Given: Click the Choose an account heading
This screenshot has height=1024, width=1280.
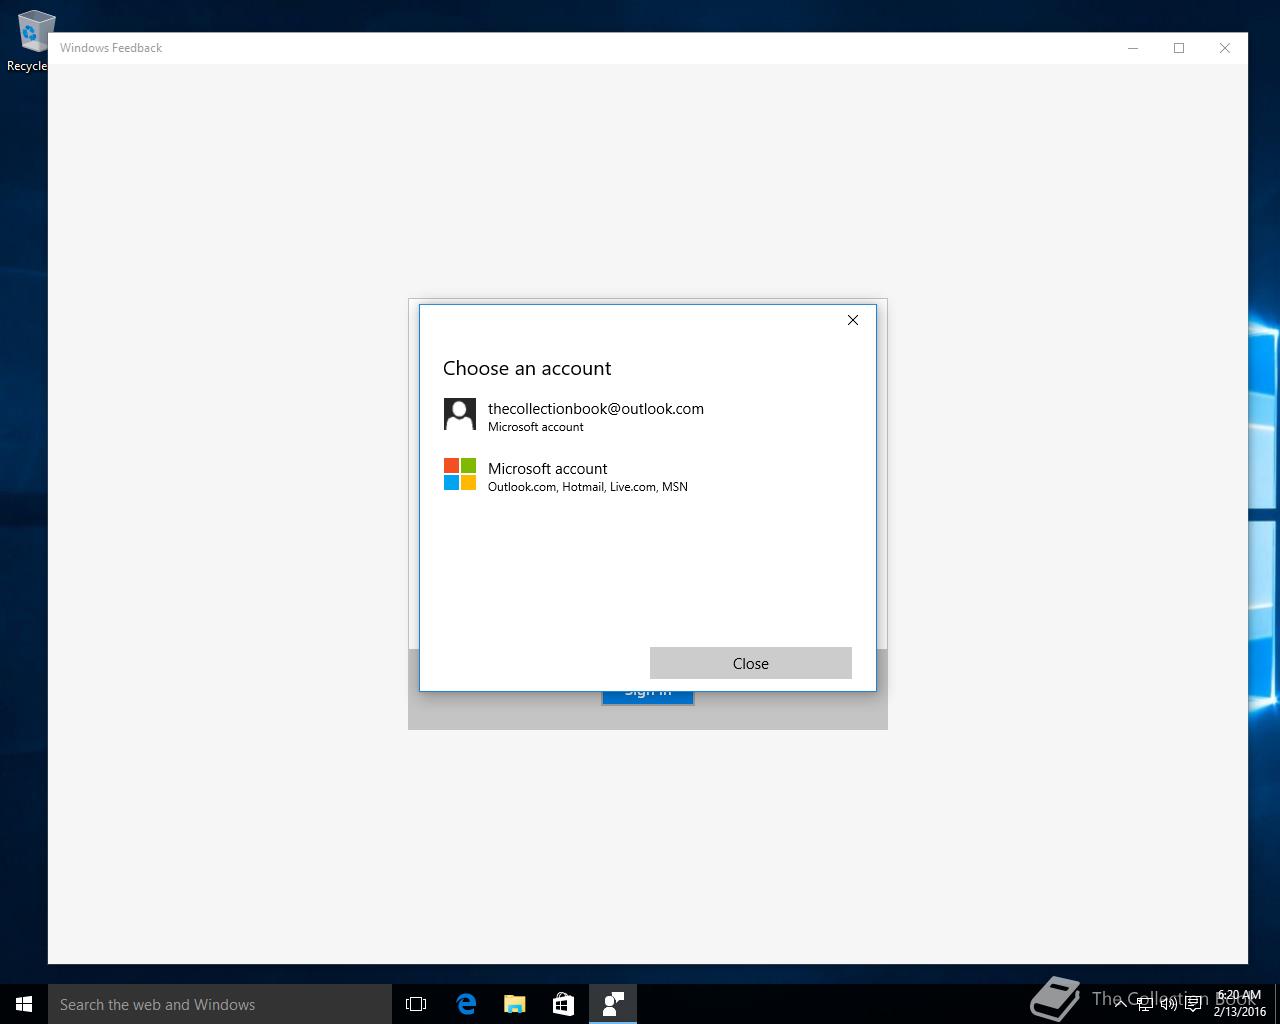Looking at the screenshot, I should coord(527,368).
